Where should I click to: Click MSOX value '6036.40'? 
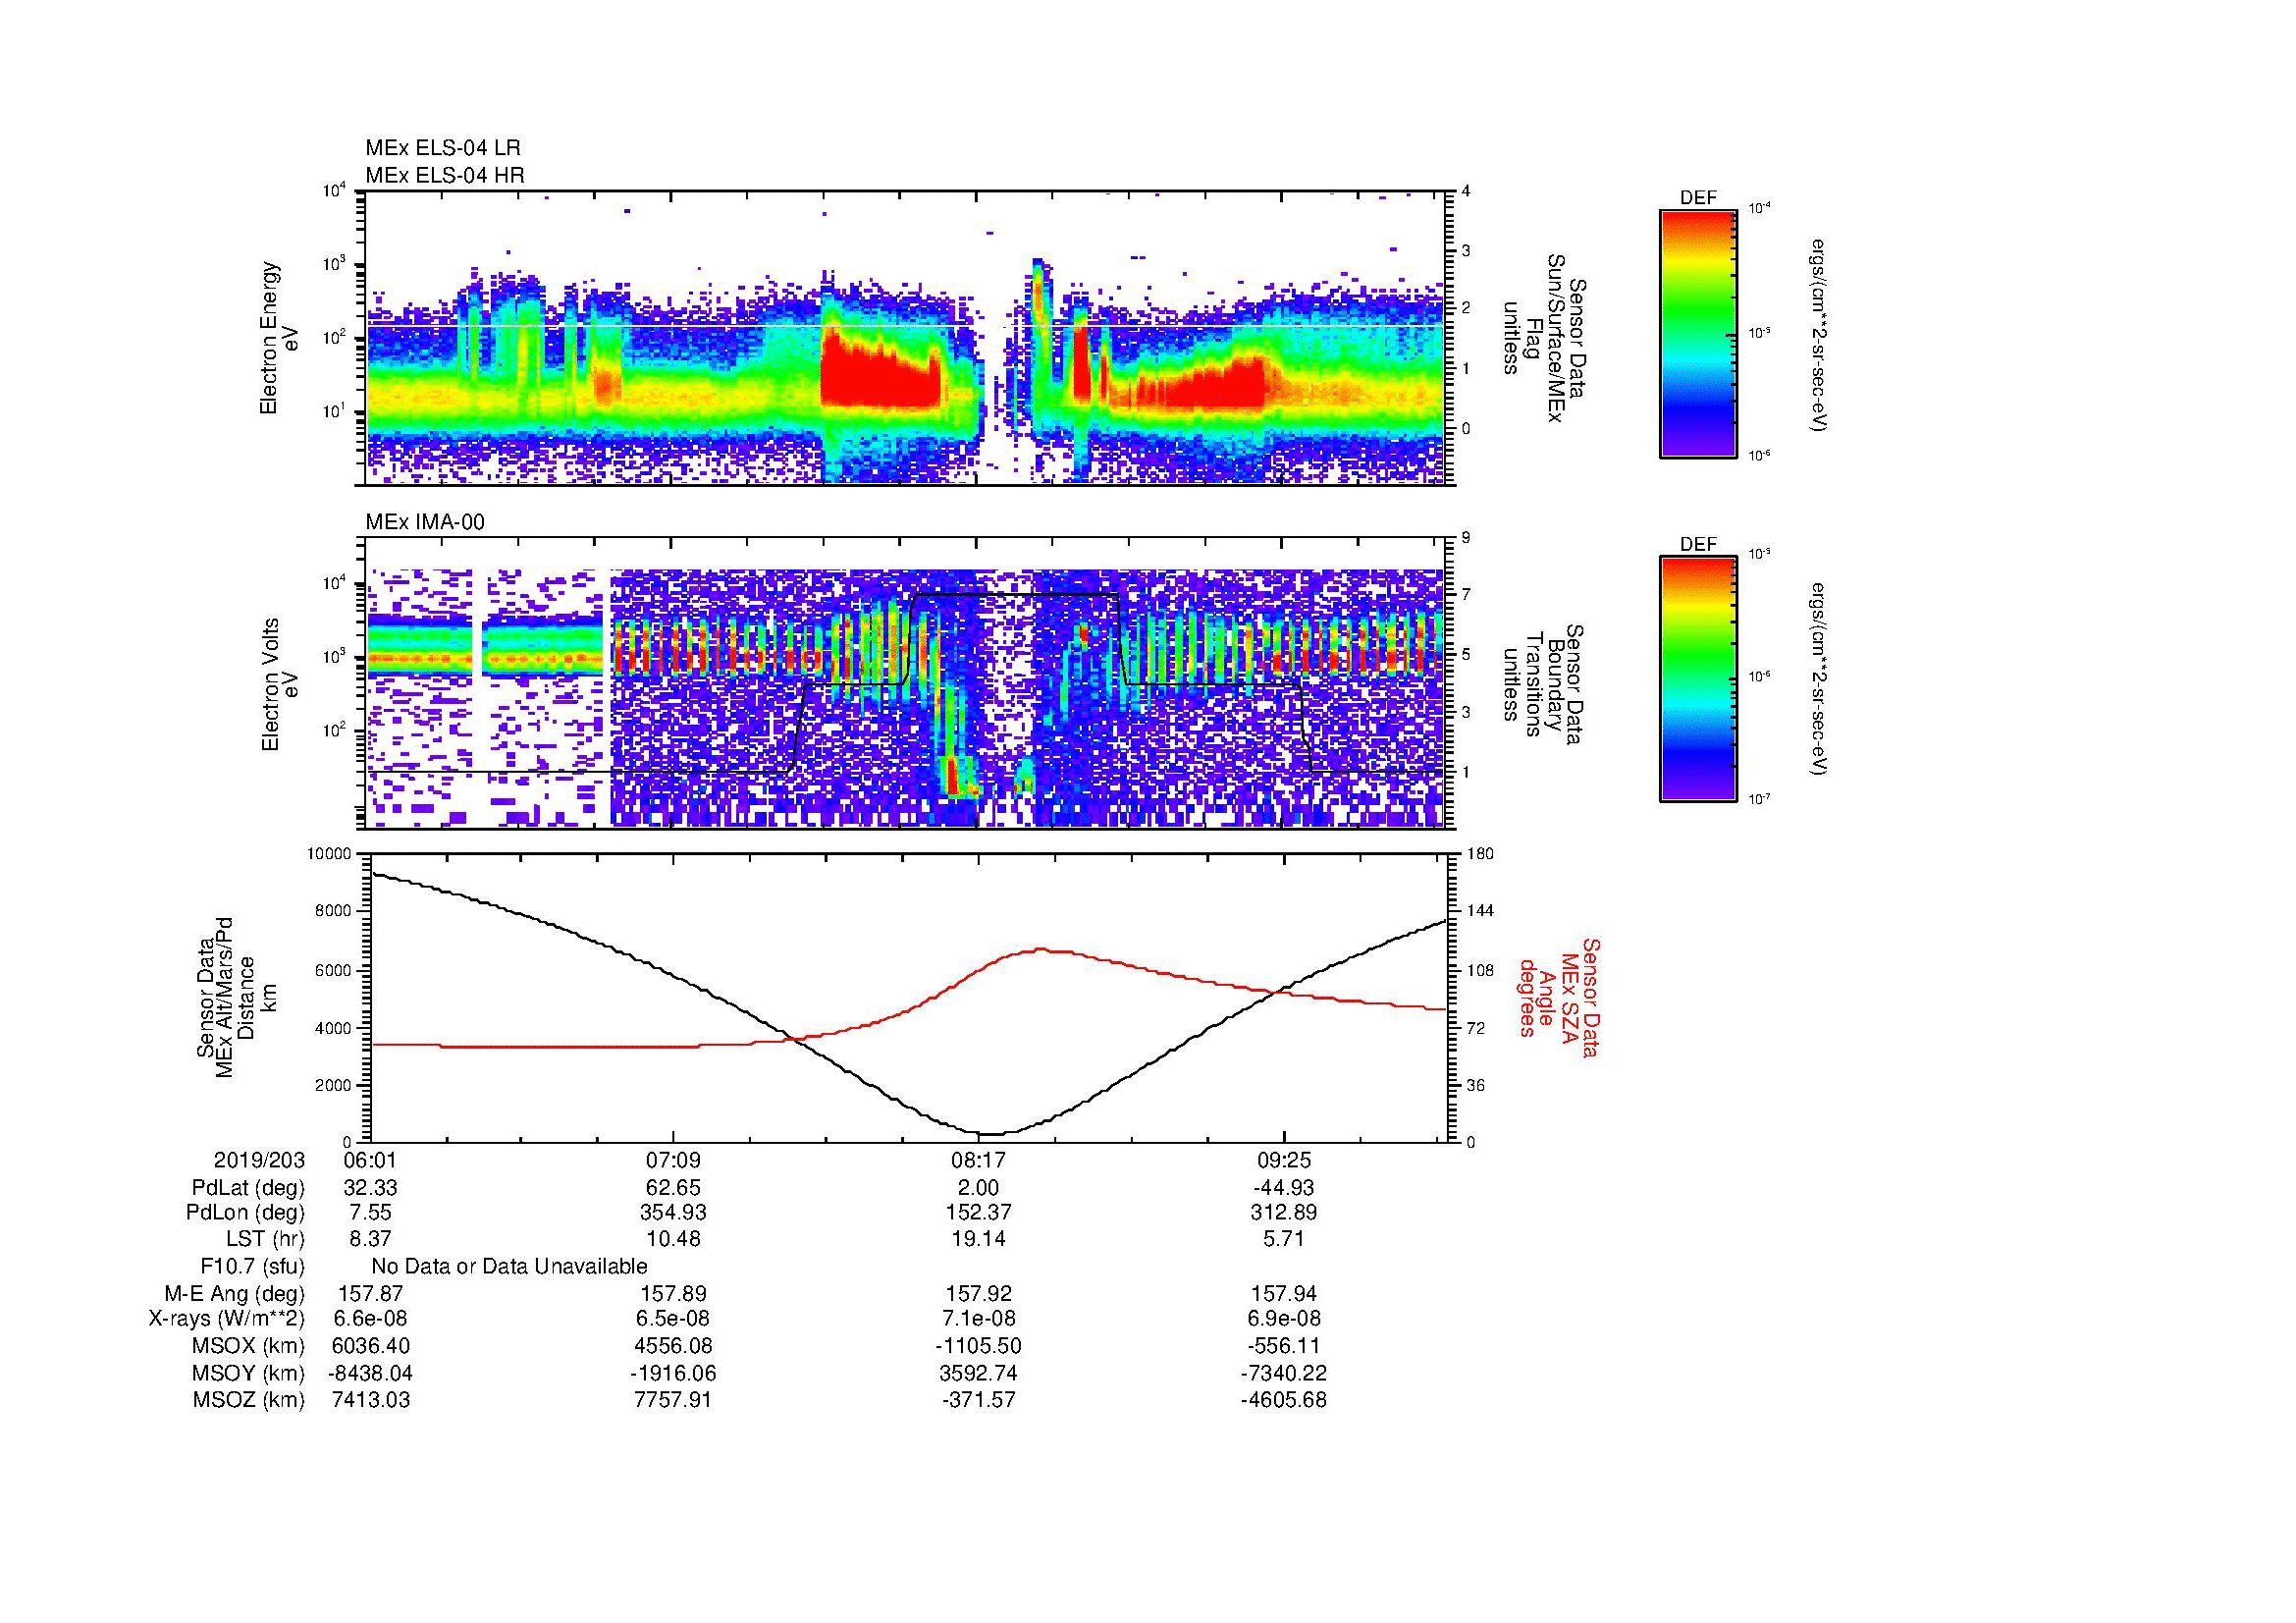(370, 1346)
